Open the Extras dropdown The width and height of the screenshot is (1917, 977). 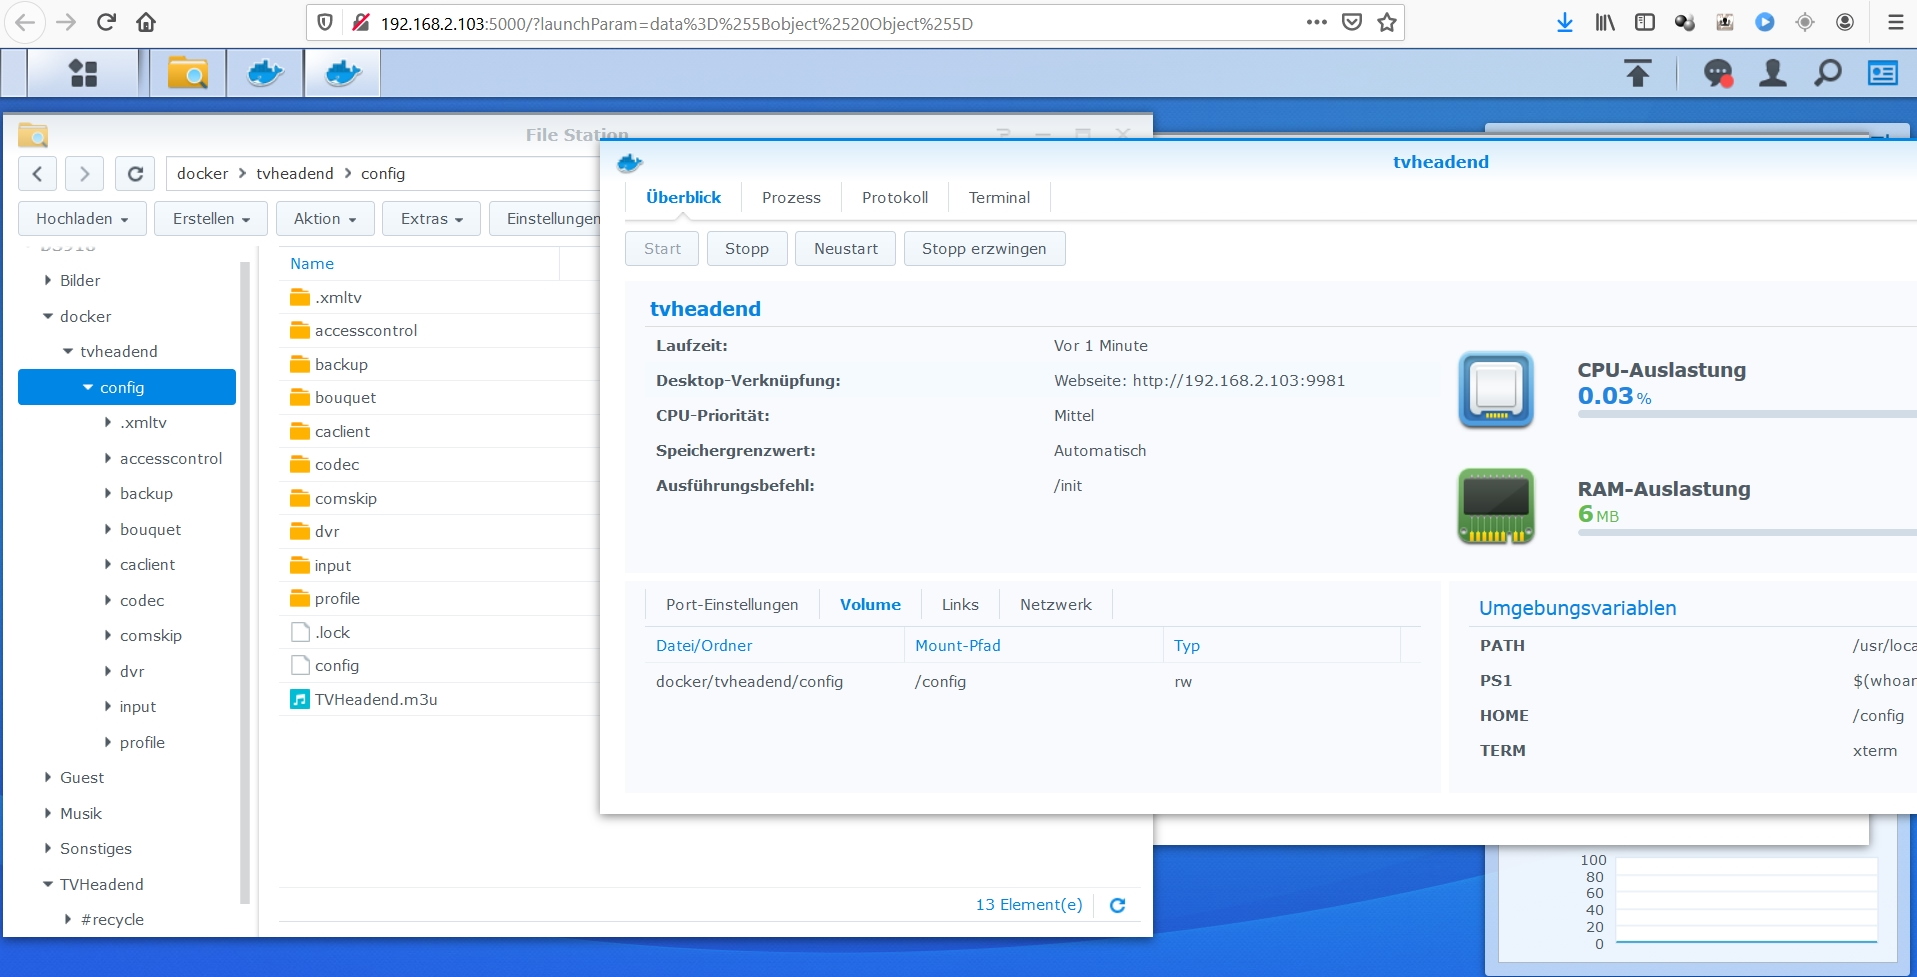tap(431, 219)
